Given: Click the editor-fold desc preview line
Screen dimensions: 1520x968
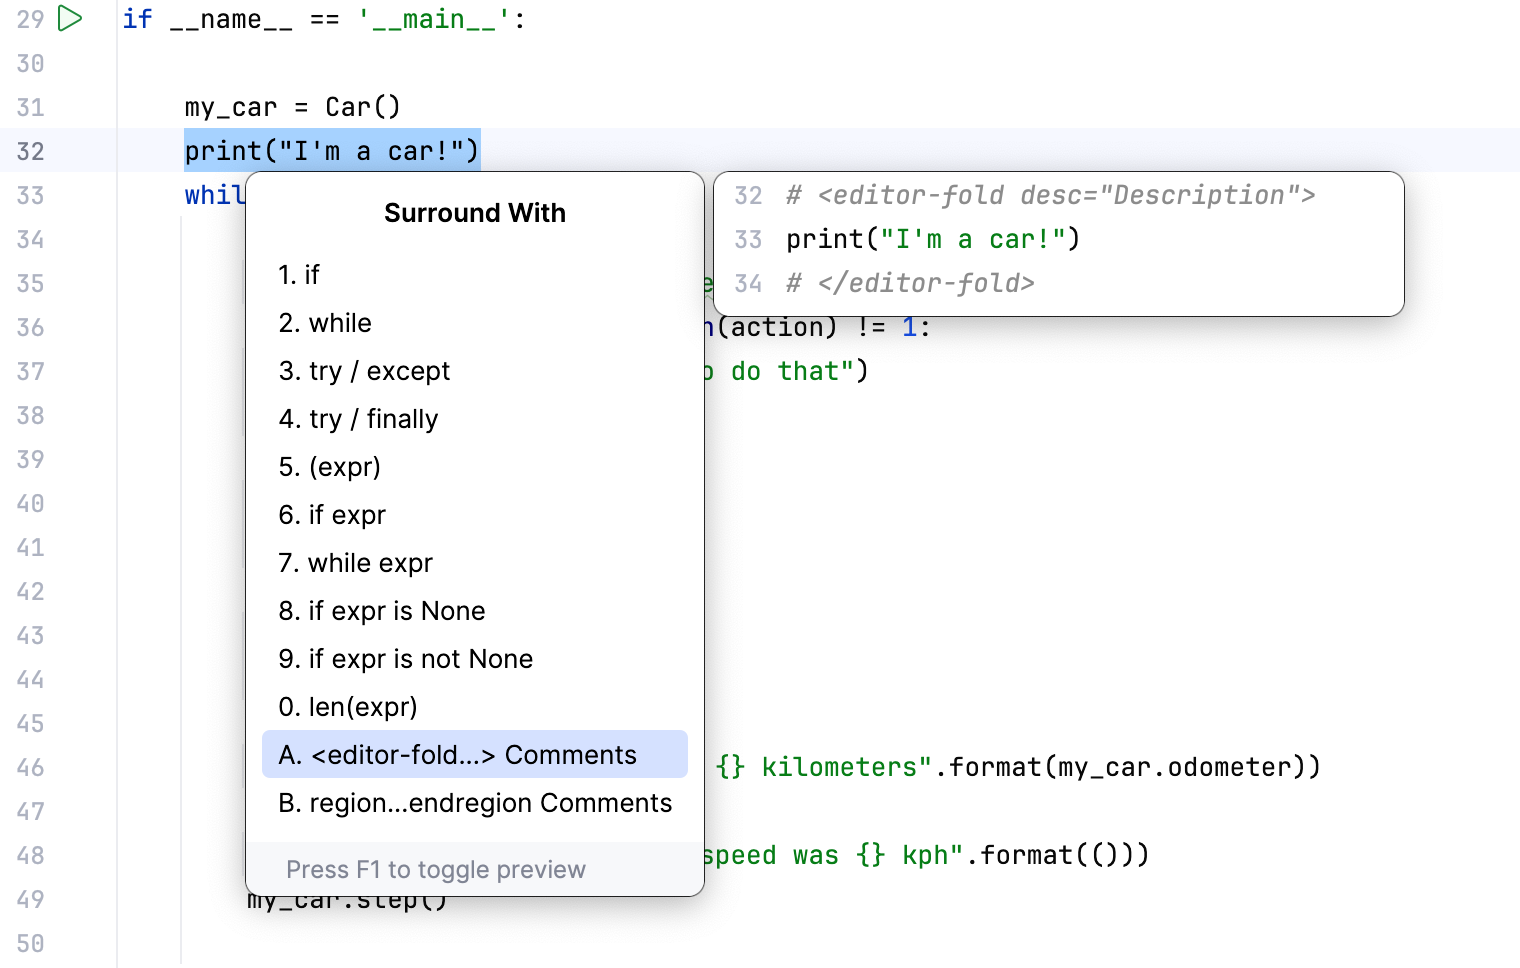Looking at the screenshot, I should (1050, 195).
